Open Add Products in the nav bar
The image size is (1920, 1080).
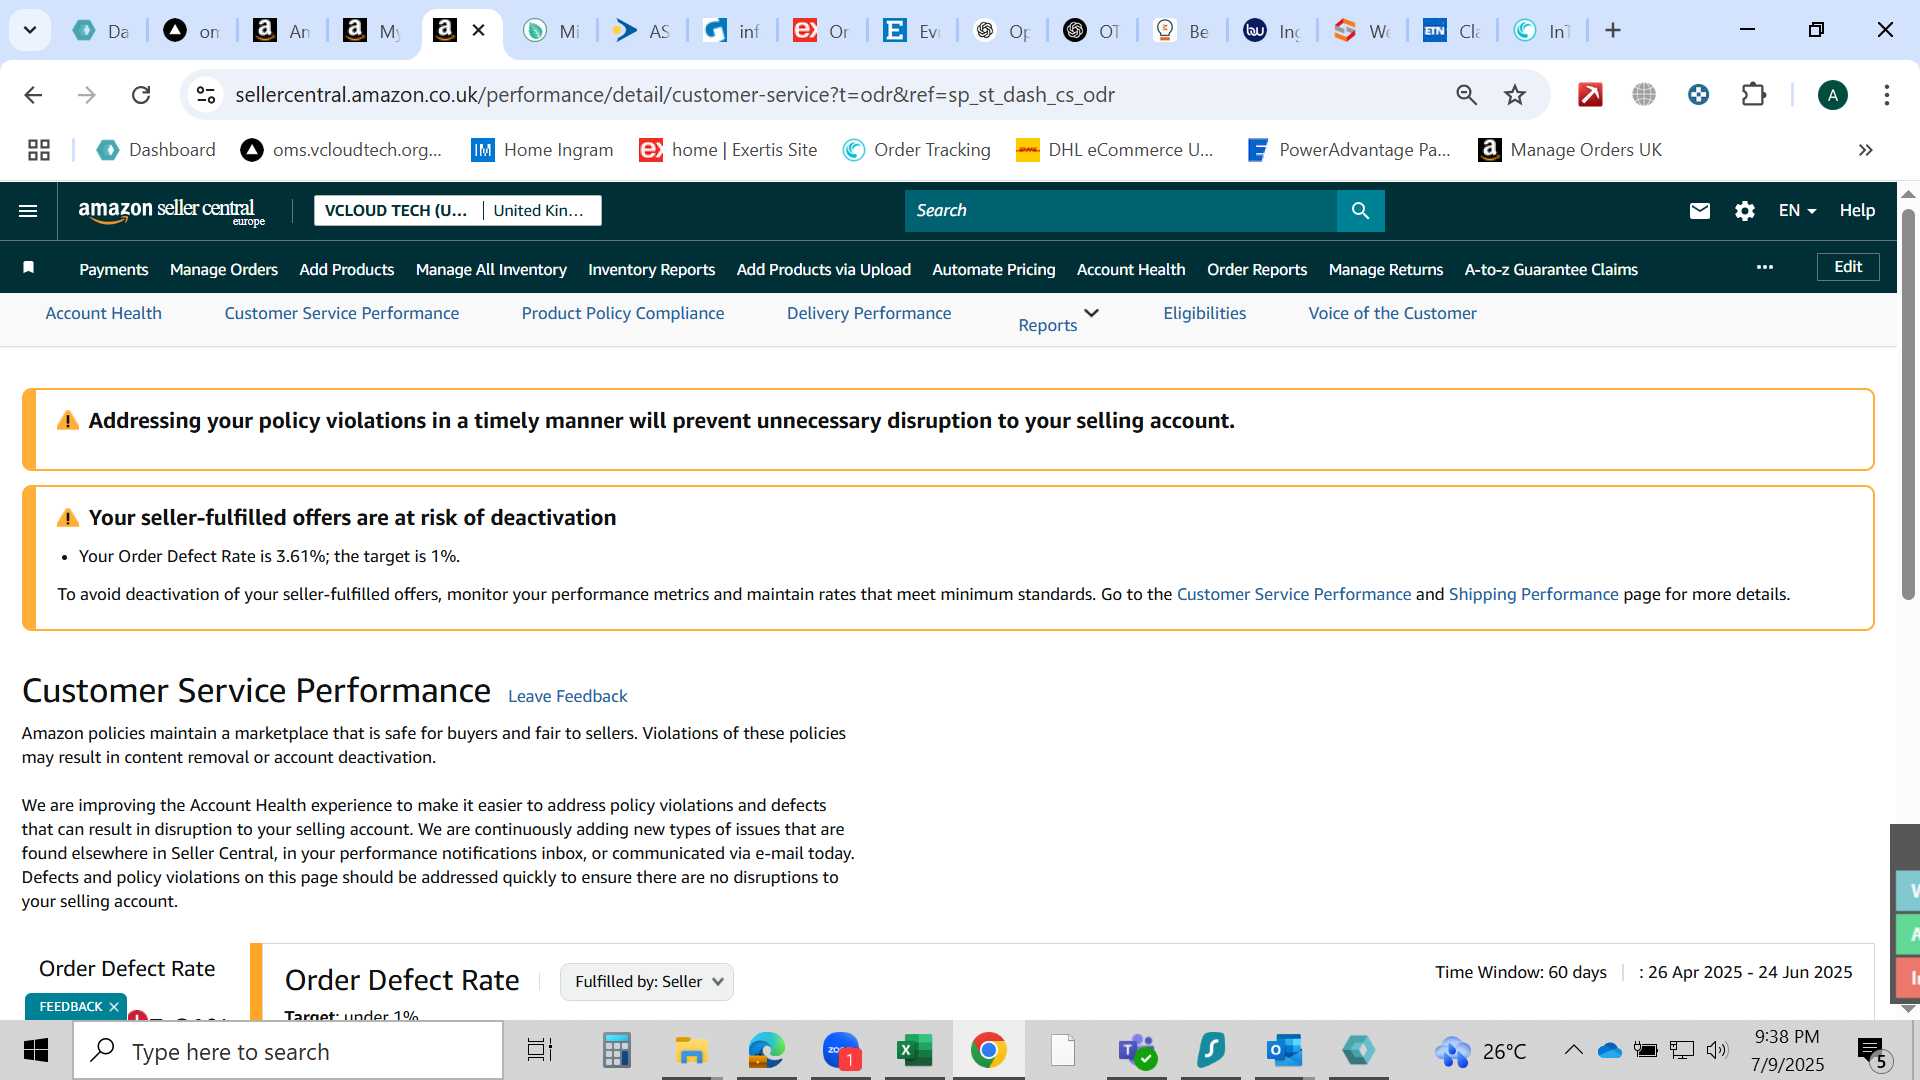point(347,269)
